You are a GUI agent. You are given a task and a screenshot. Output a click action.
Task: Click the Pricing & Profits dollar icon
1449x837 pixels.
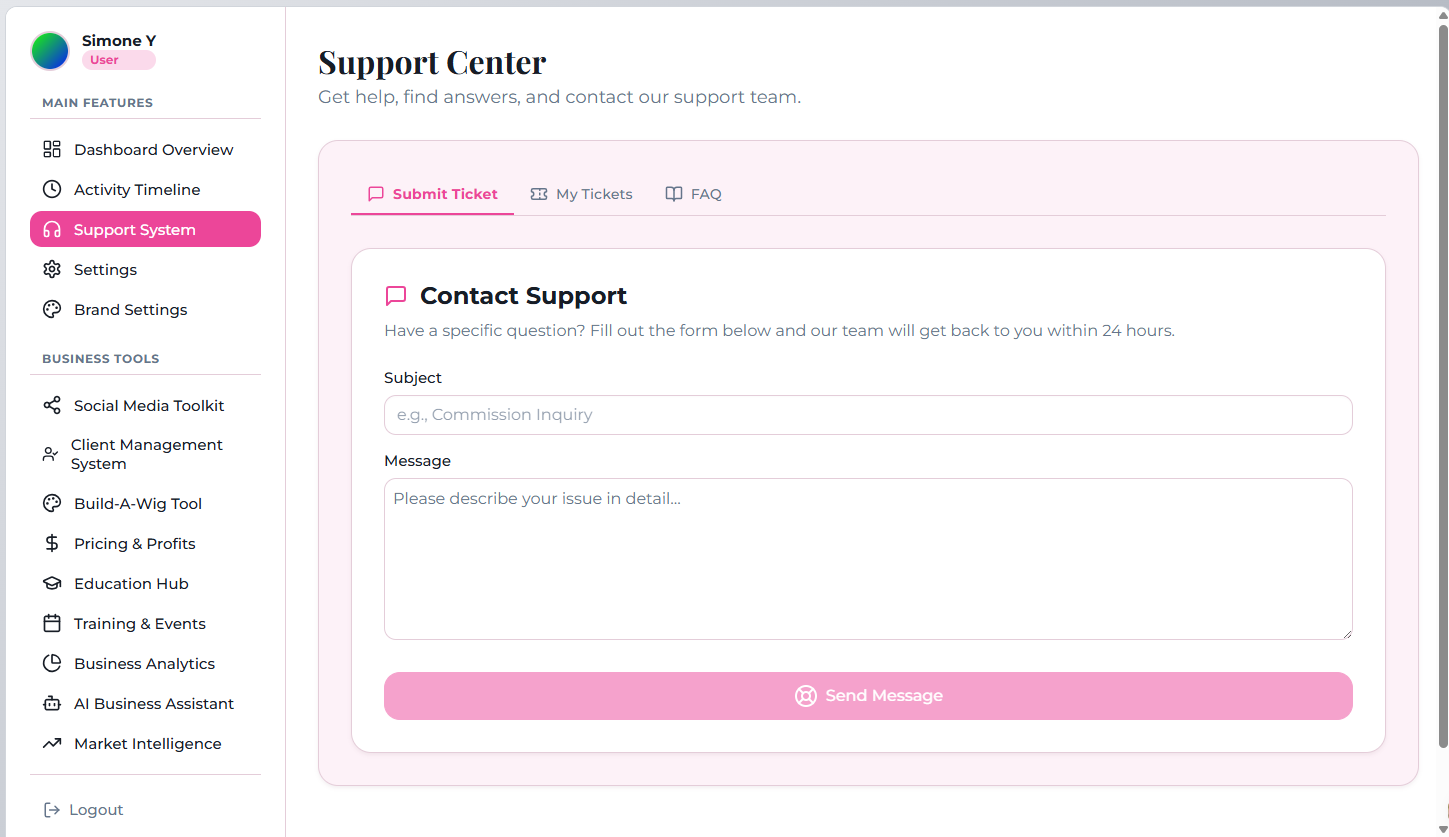[x=52, y=544]
